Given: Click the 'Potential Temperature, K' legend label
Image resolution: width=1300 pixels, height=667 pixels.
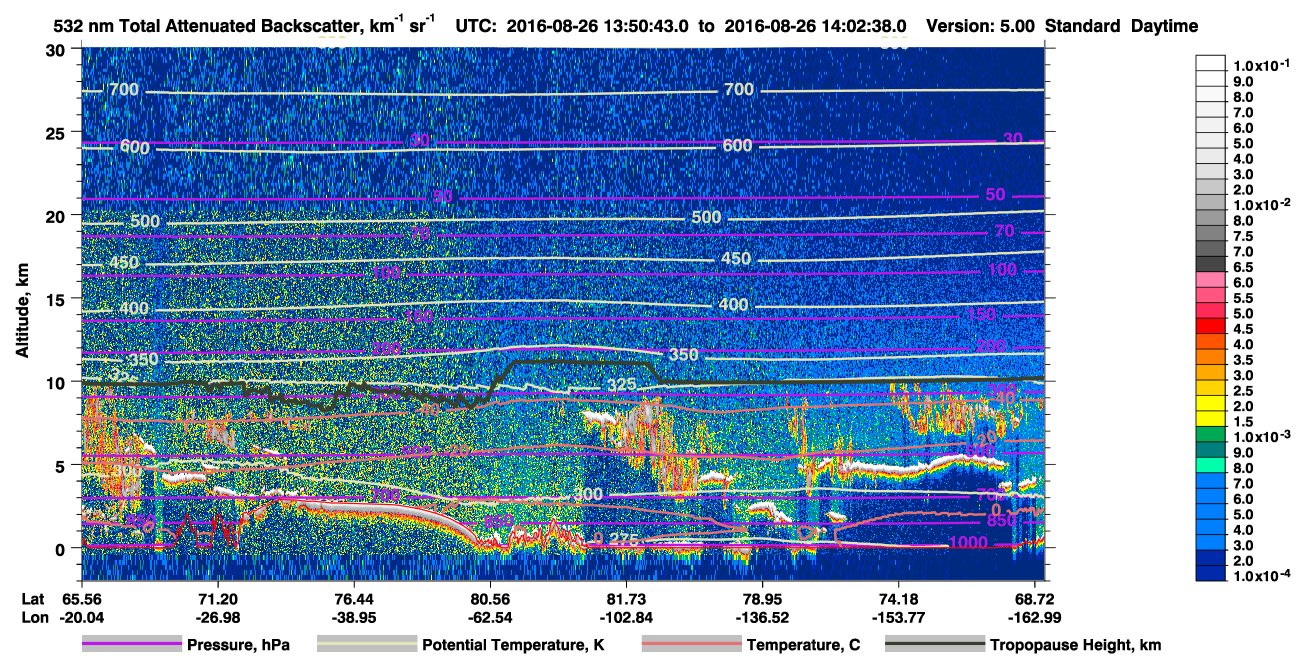Looking at the screenshot, I should pyautogui.click(x=514, y=645).
